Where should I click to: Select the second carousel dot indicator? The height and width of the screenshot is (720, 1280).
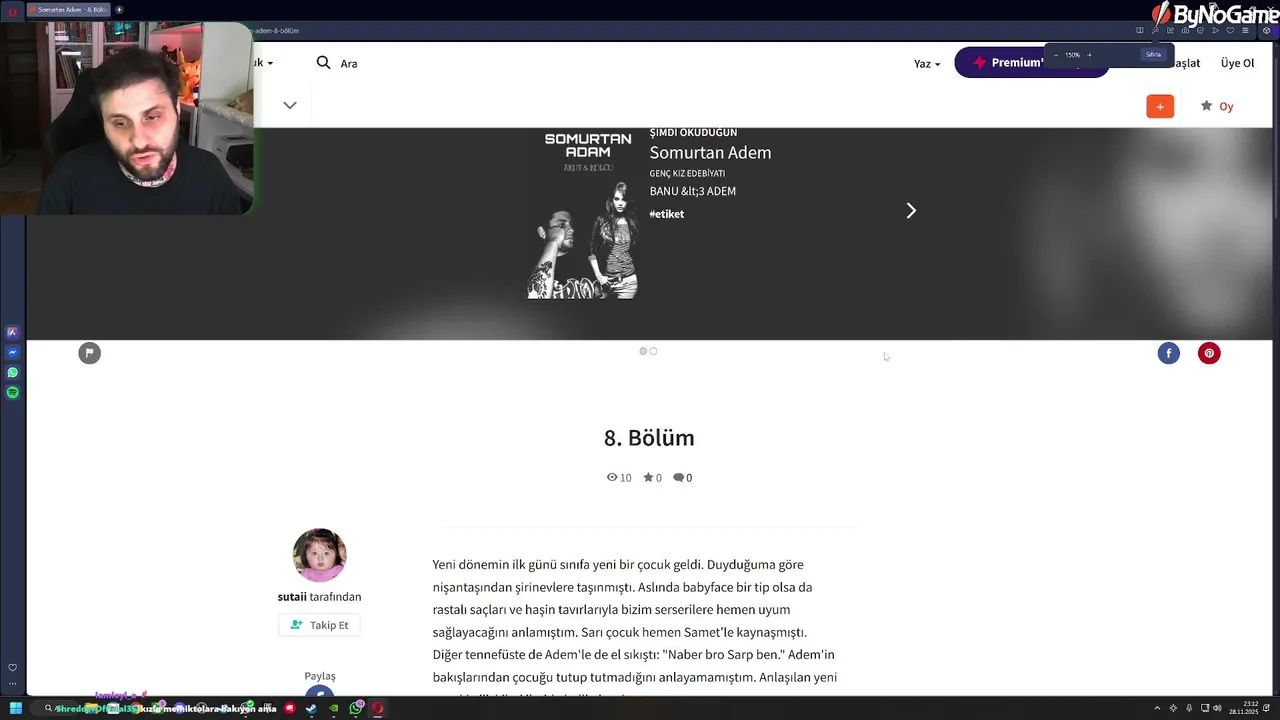653,351
